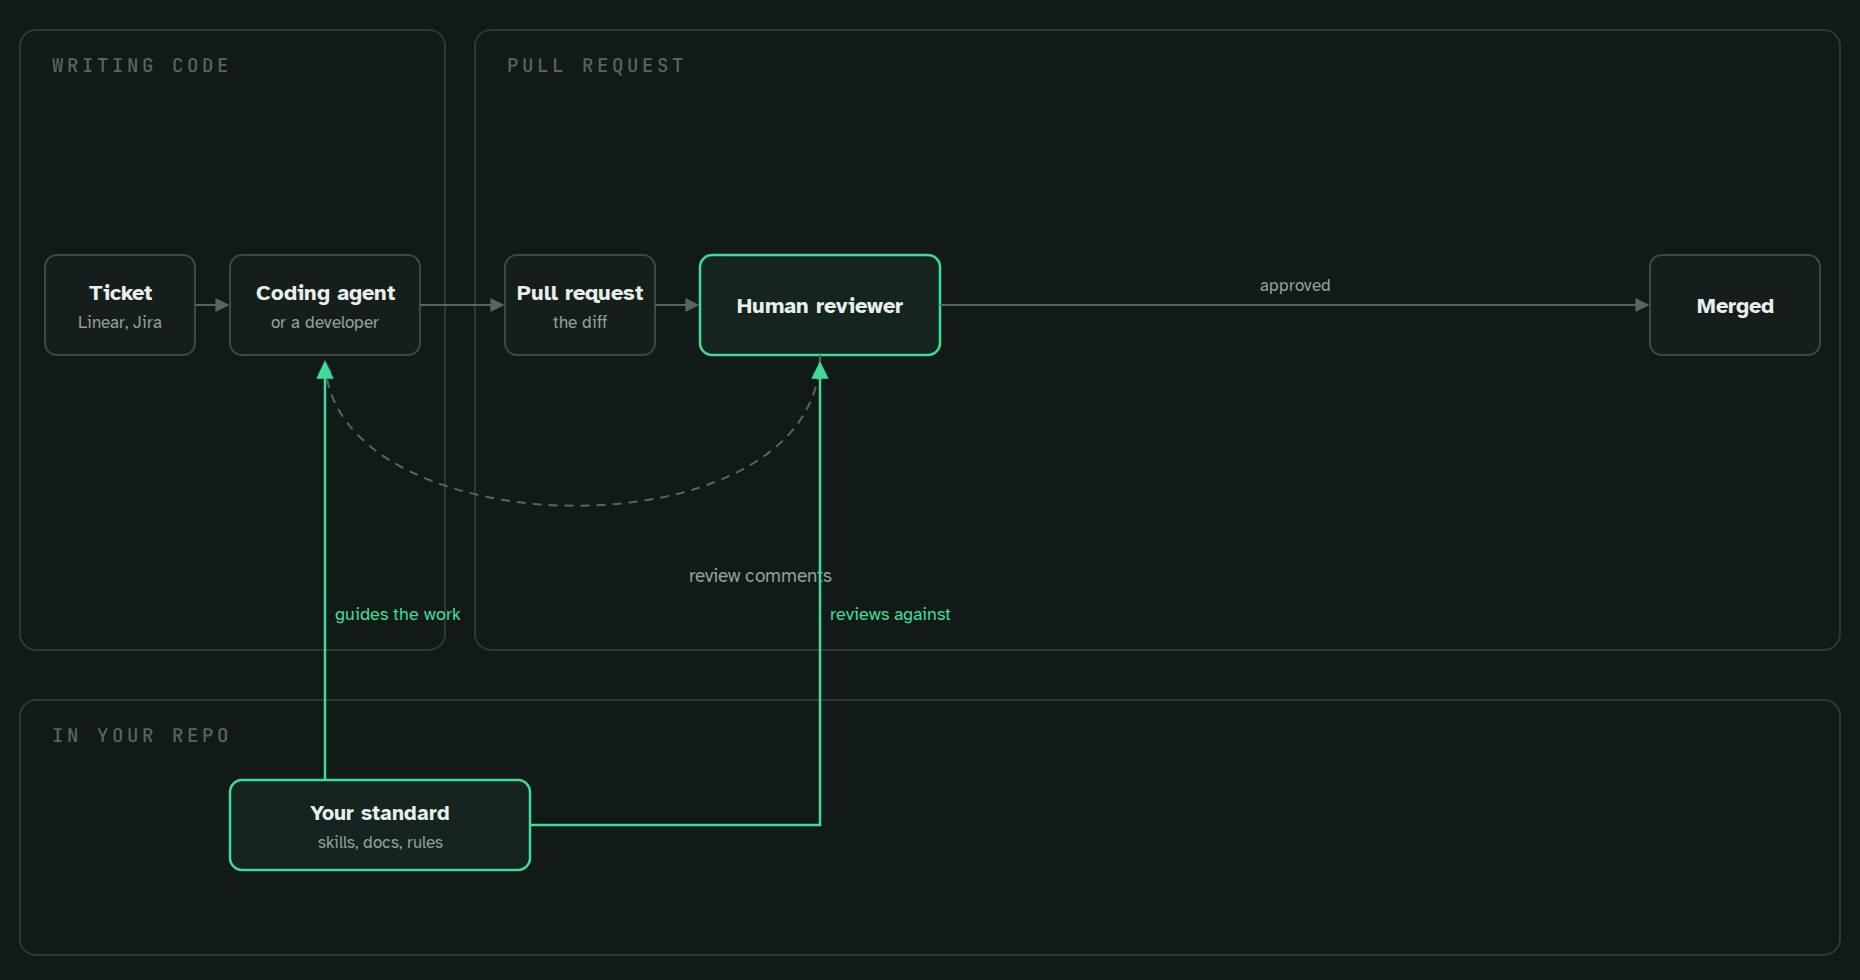This screenshot has height=980, width=1860.
Task: Click the Merged node box
Action: point(1735,305)
